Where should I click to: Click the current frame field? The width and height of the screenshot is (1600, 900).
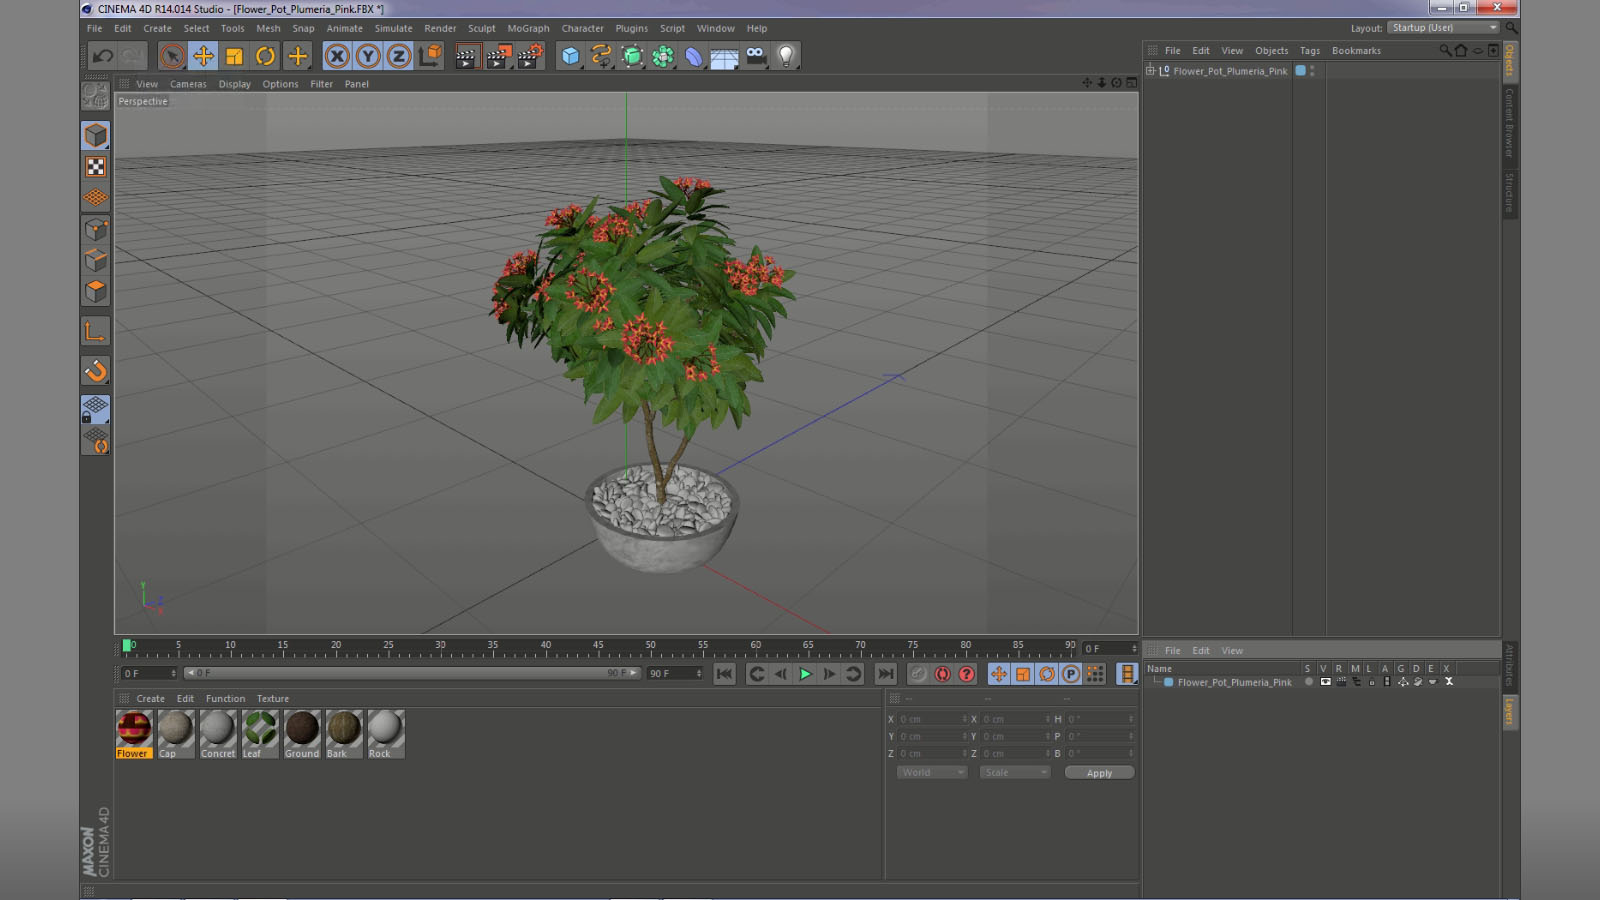1110,649
